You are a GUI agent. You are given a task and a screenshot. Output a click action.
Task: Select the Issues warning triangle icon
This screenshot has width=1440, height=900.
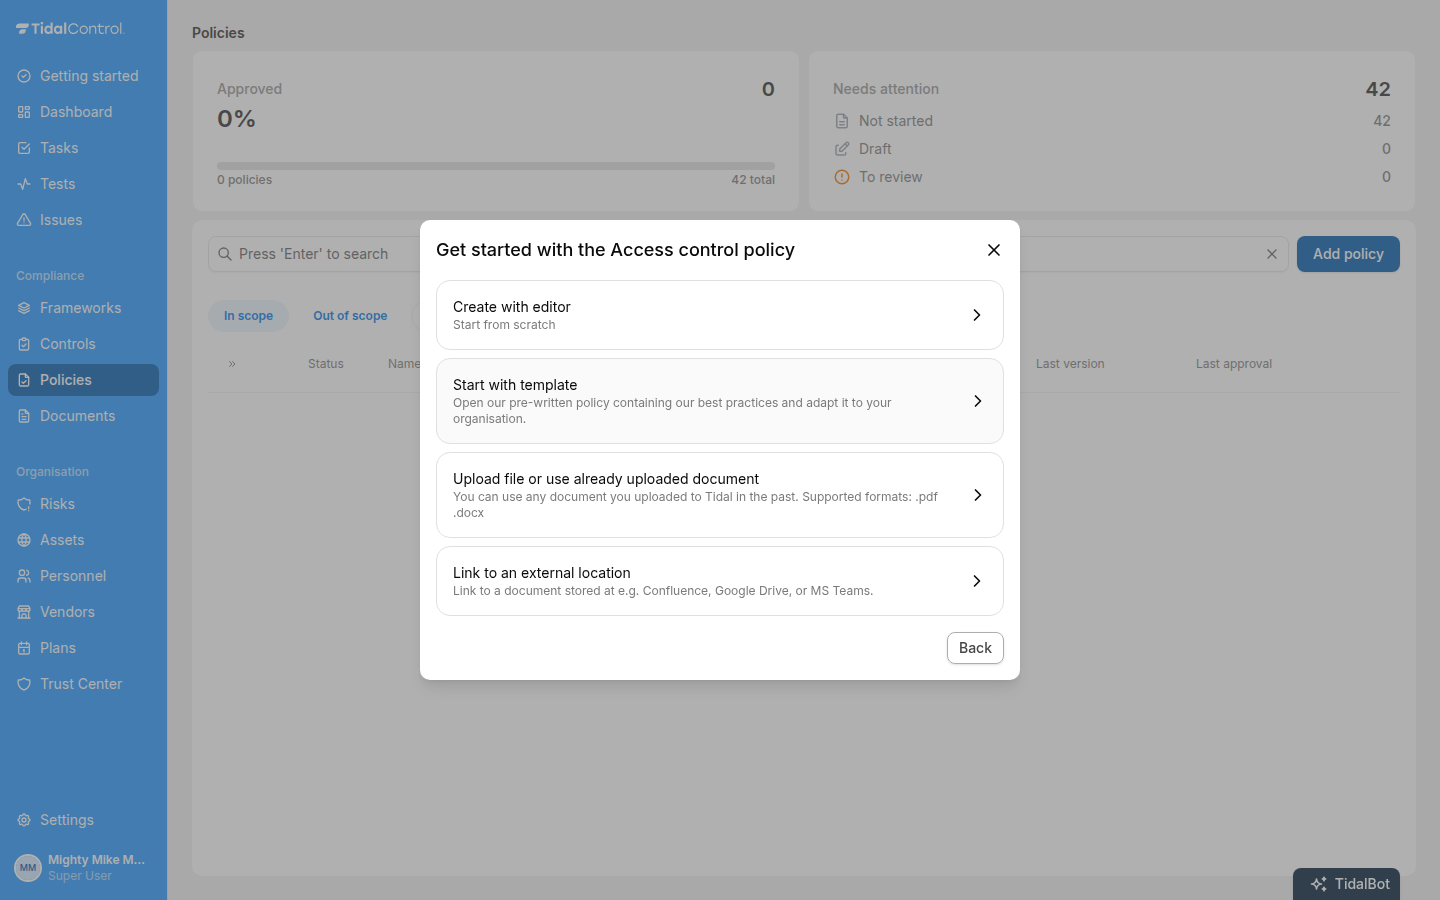[24, 220]
